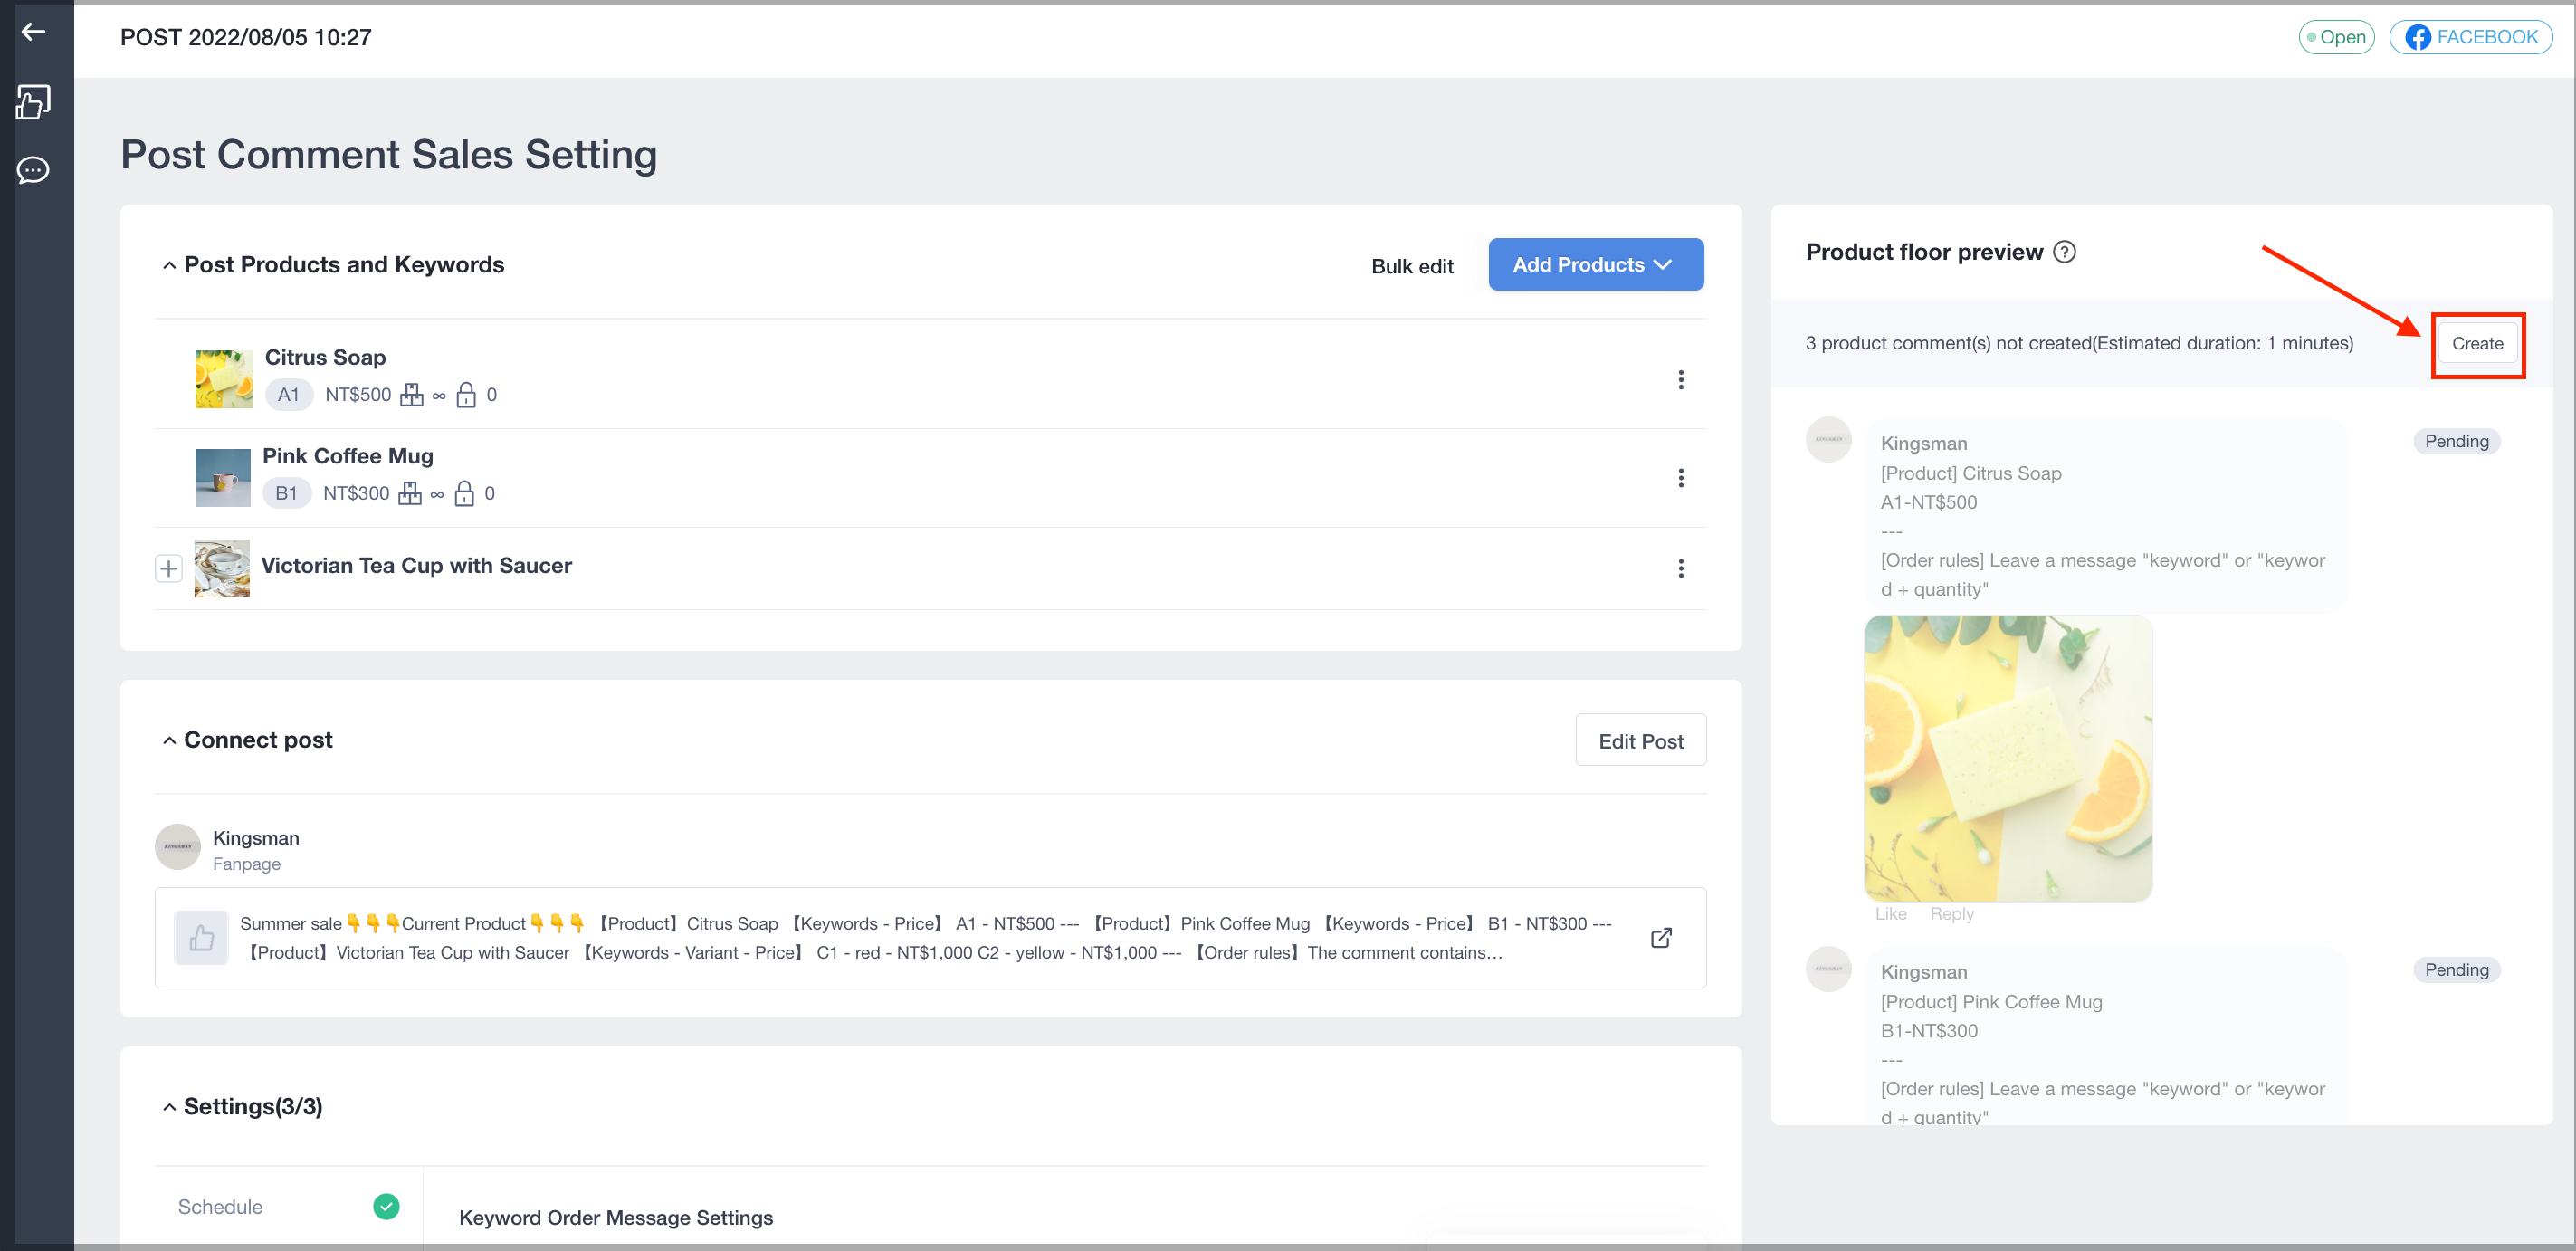2576x1251 pixels.
Task: Click the lock icon in the Pink Coffee Mug row
Action: tap(464, 493)
